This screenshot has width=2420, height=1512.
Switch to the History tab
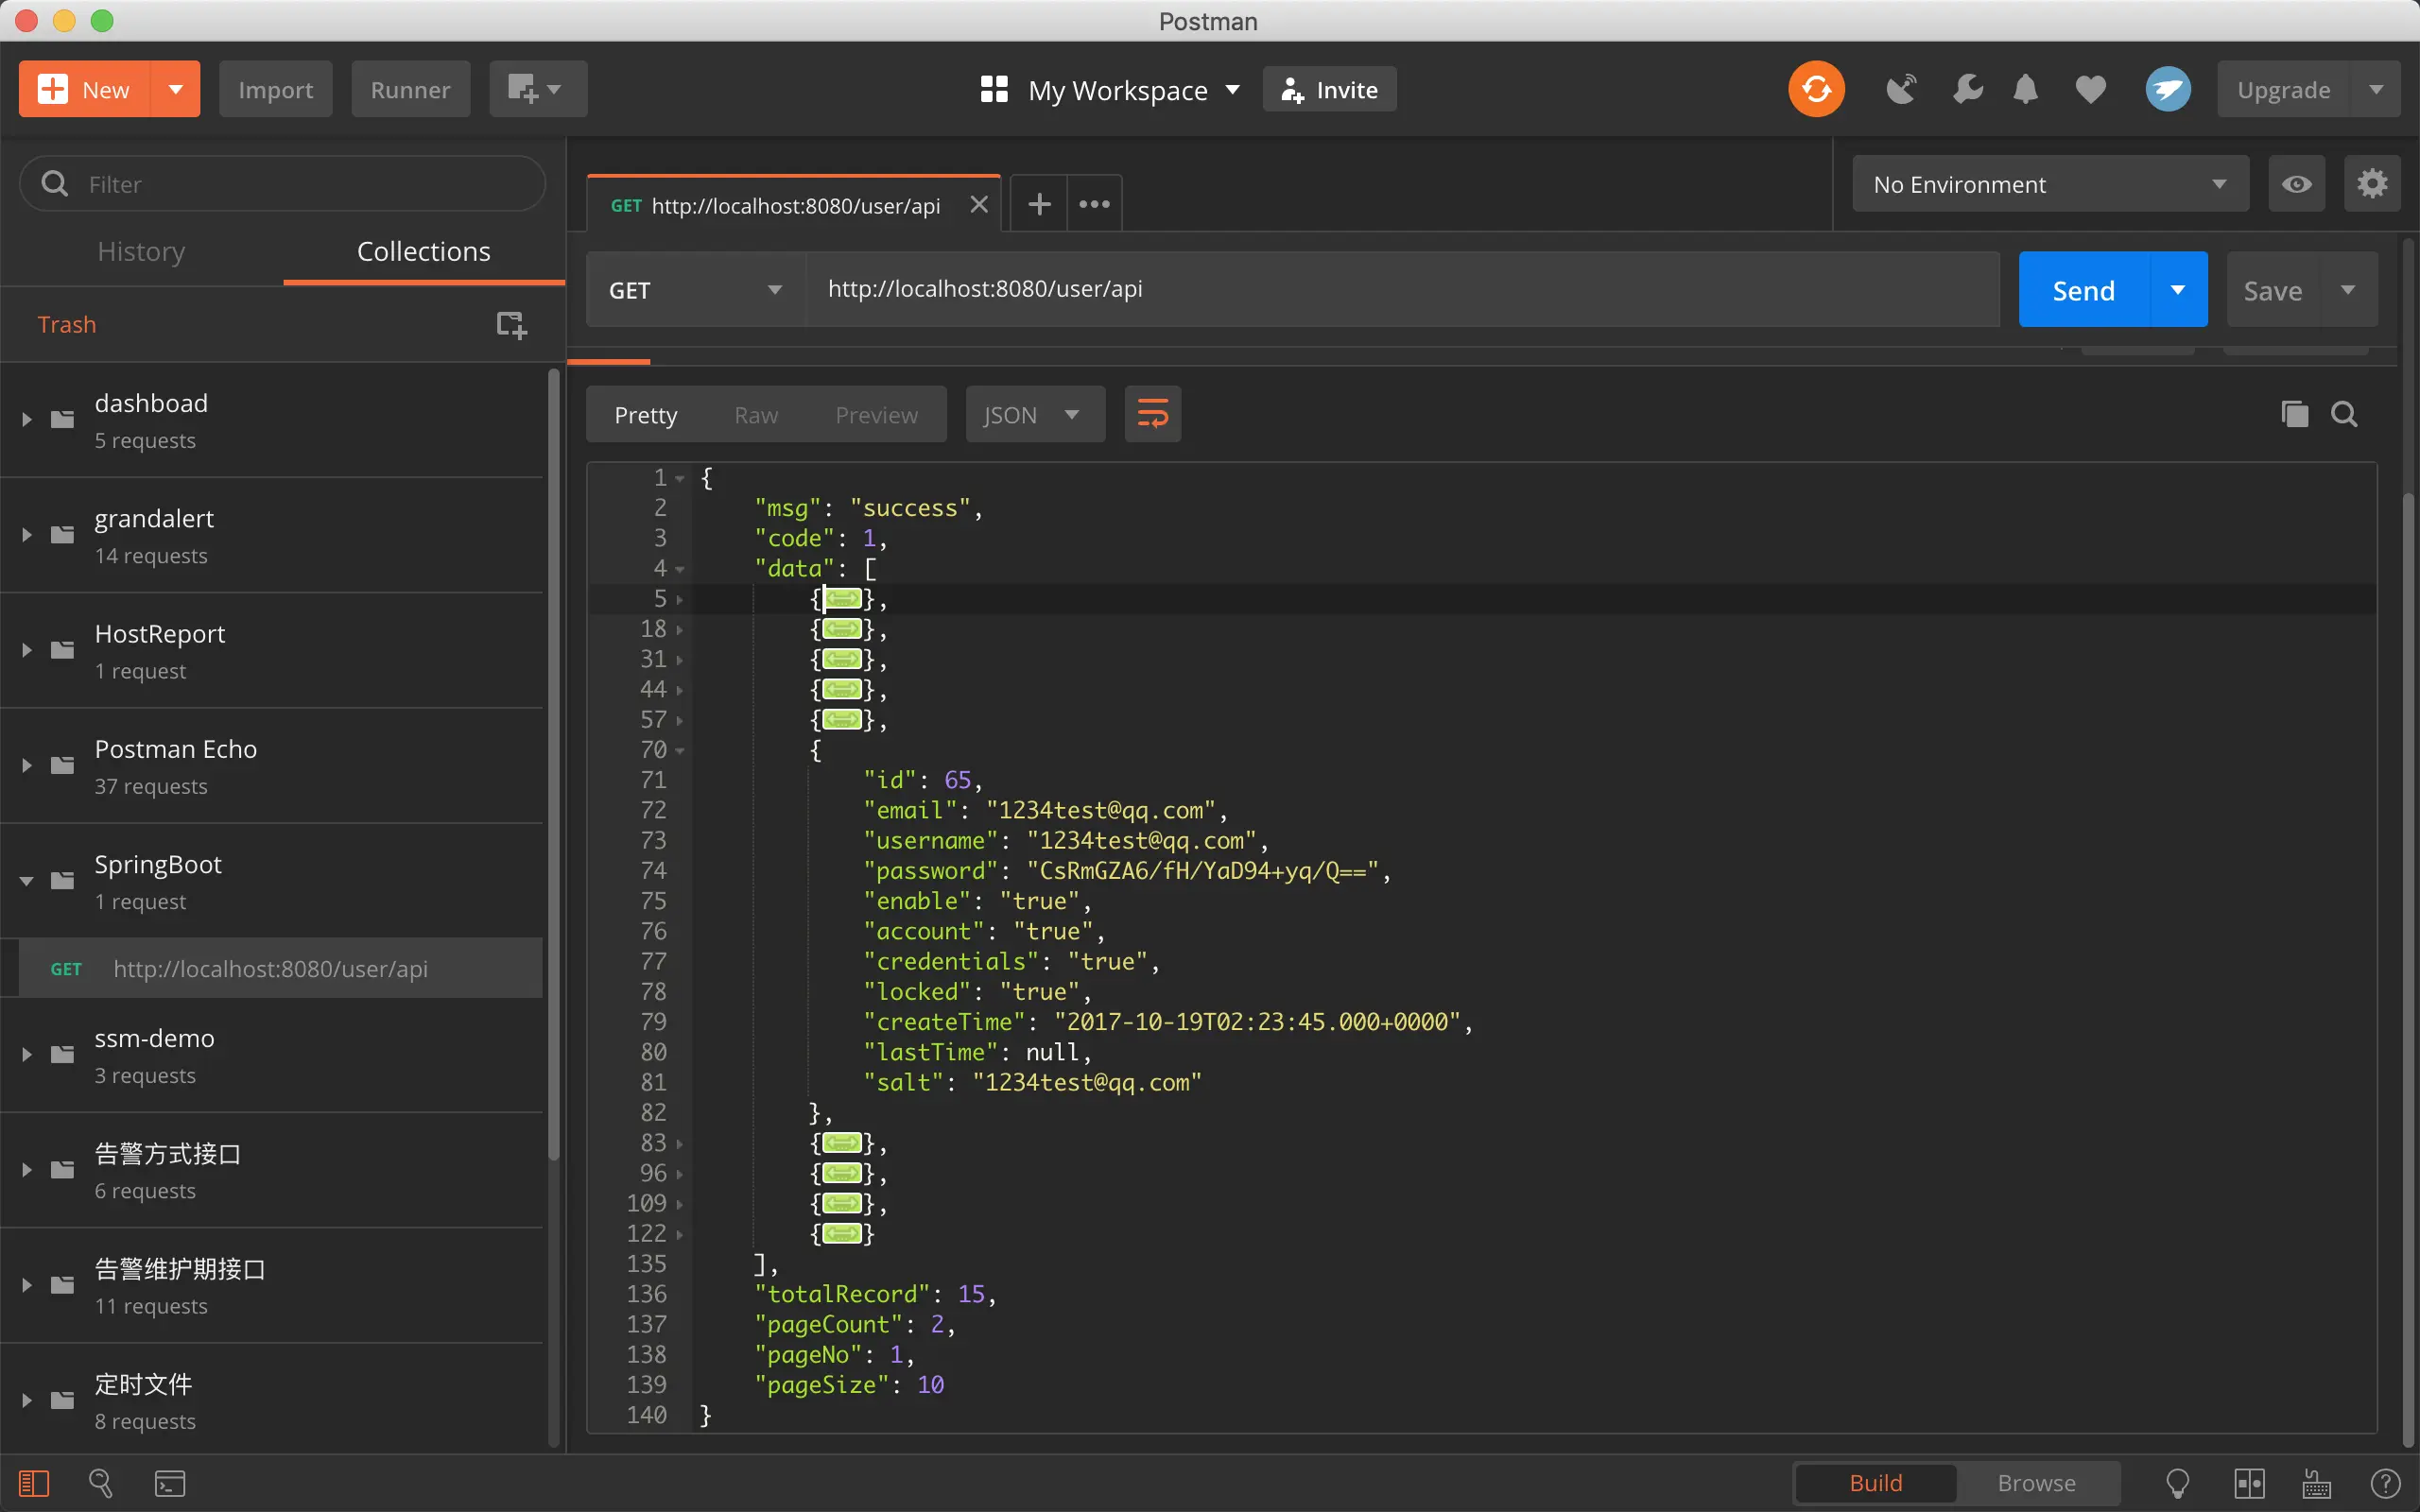(141, 251)
